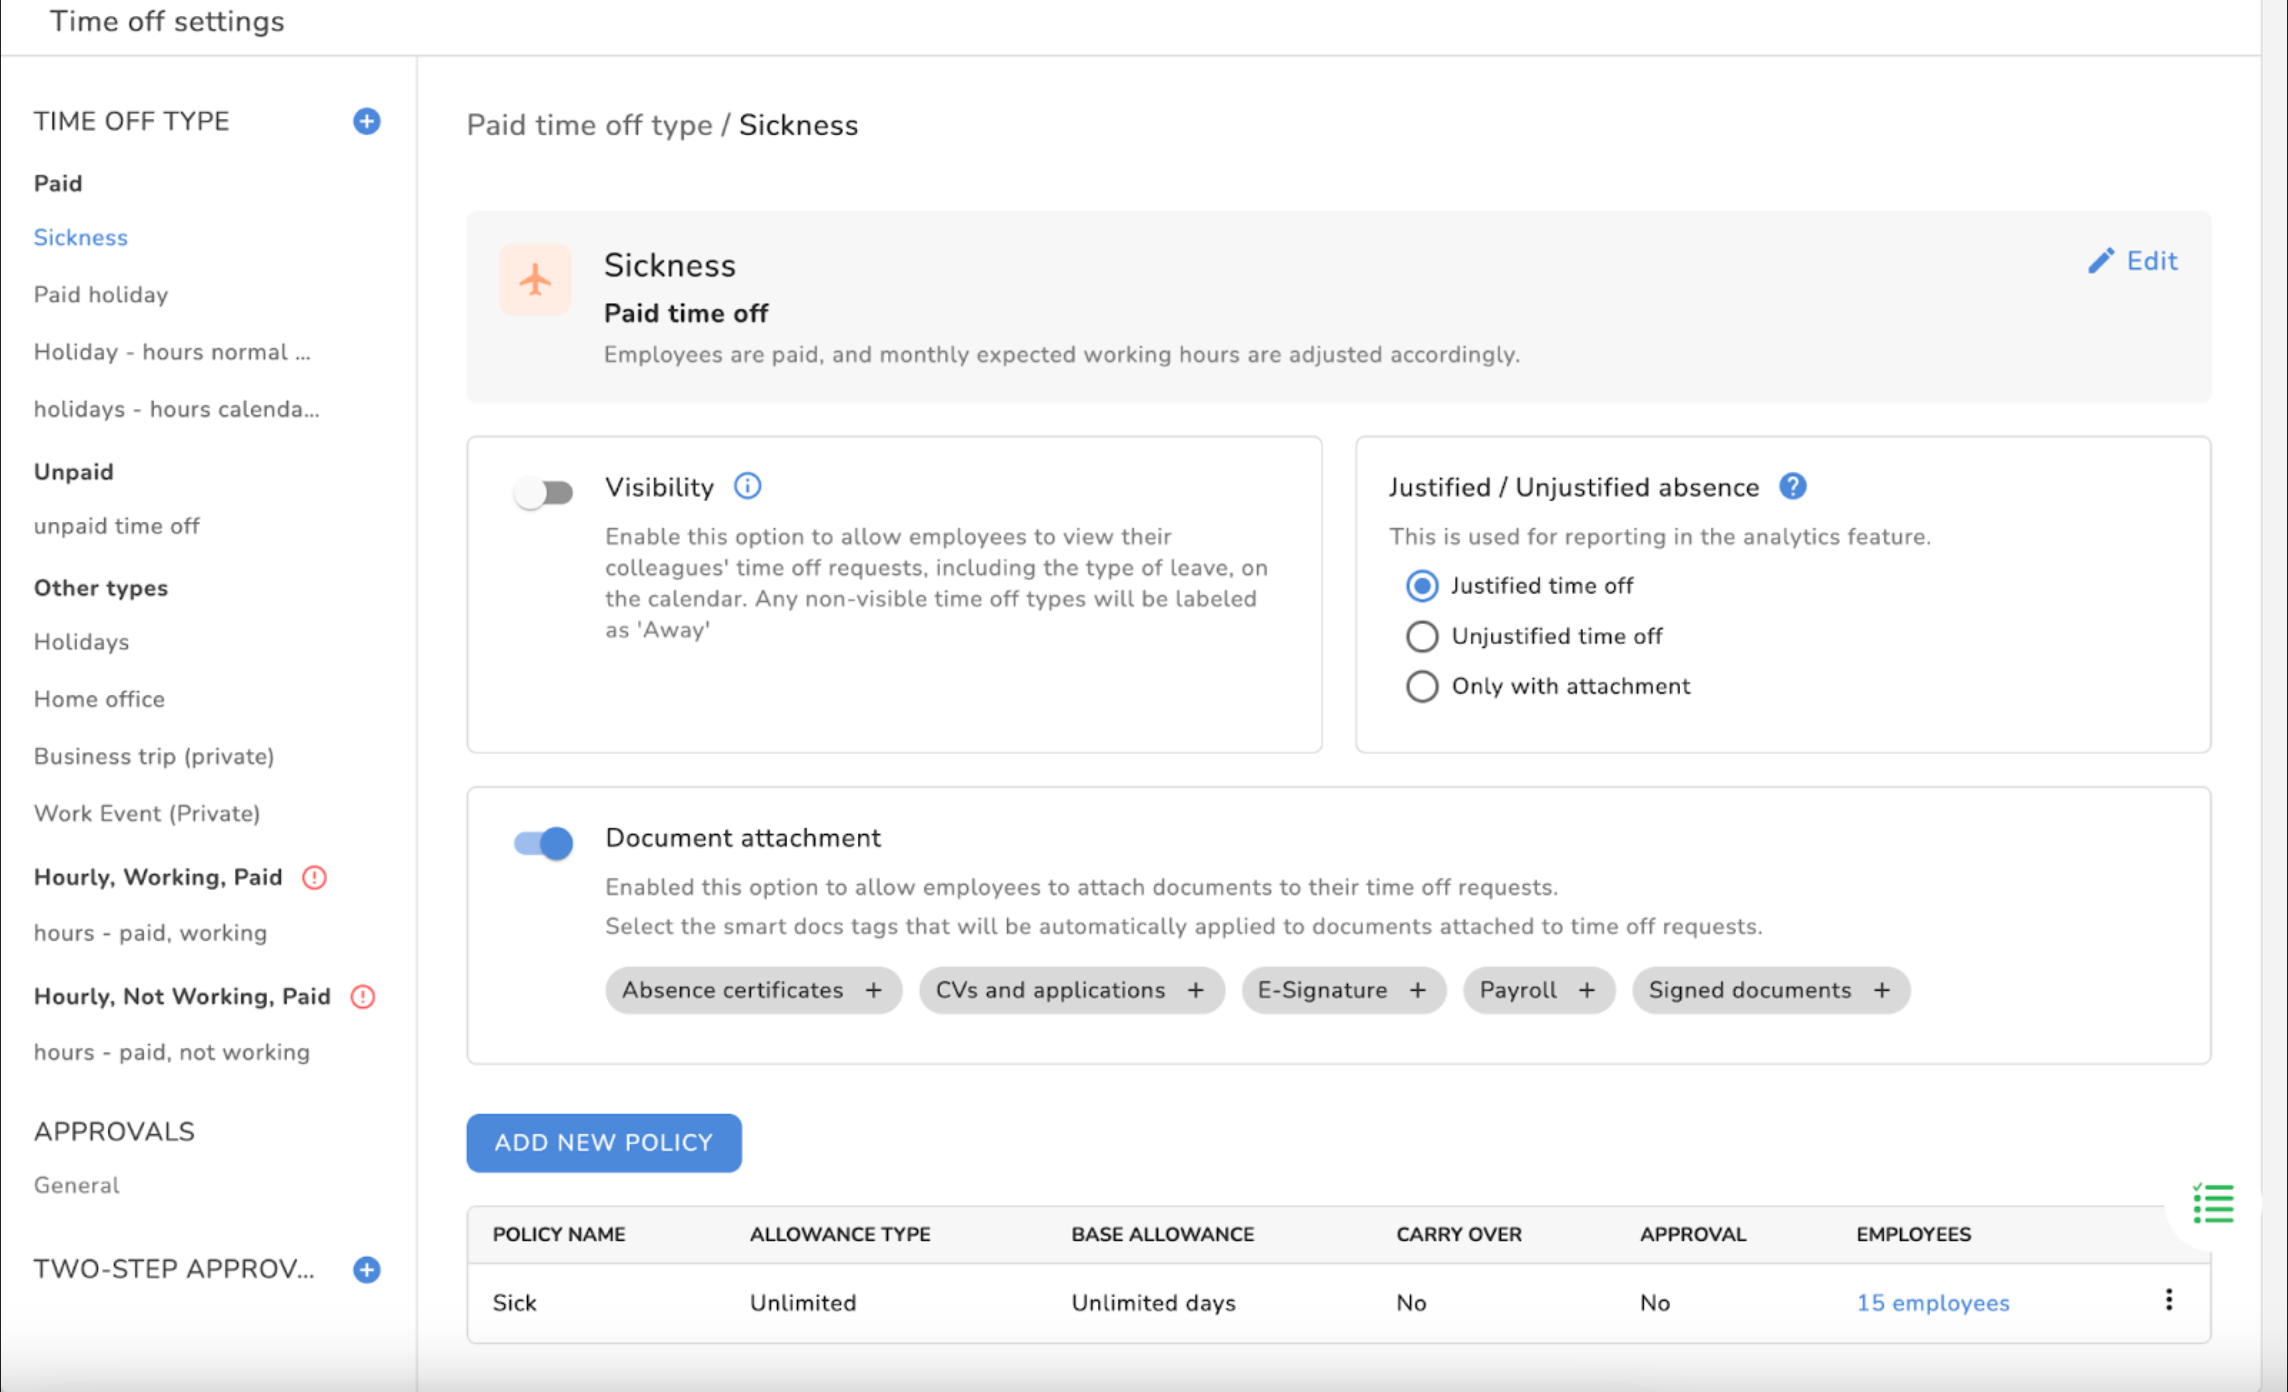Open the green checklist icon

point(2212,1203)
